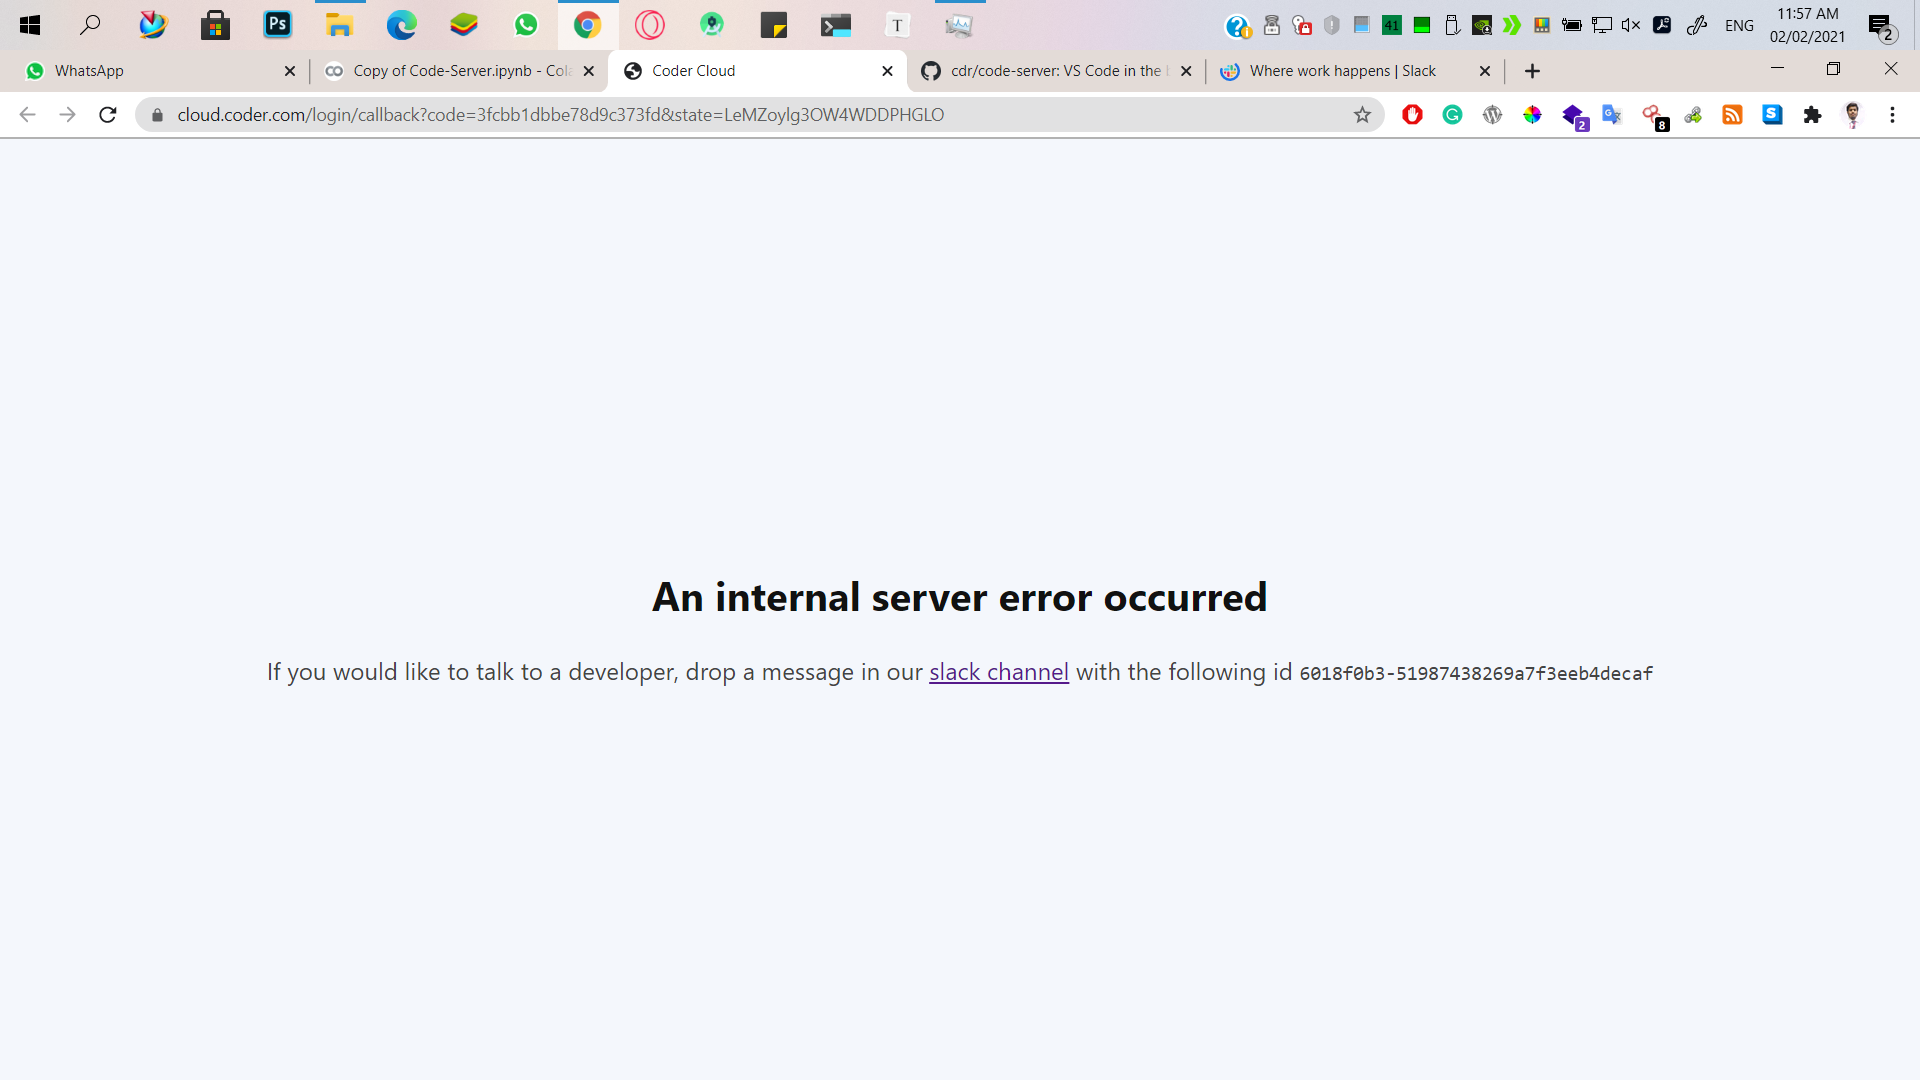Open the Grammarly extension
The height and width of the screenshot is (1080, 1920).
point(1453,115)
